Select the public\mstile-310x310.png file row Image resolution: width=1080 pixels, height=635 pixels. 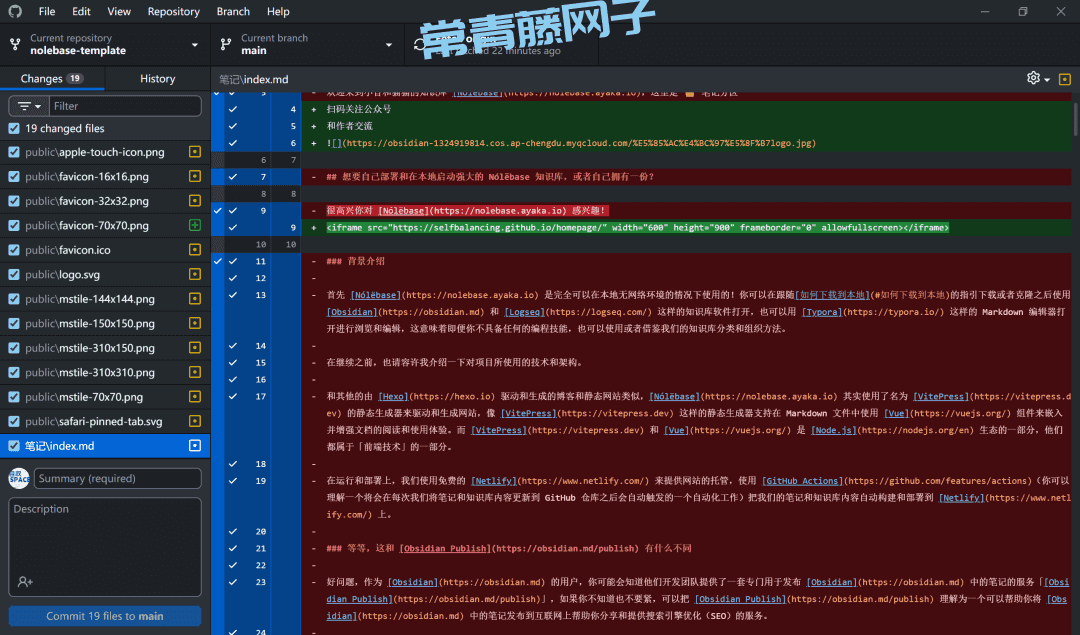[105, 372]
